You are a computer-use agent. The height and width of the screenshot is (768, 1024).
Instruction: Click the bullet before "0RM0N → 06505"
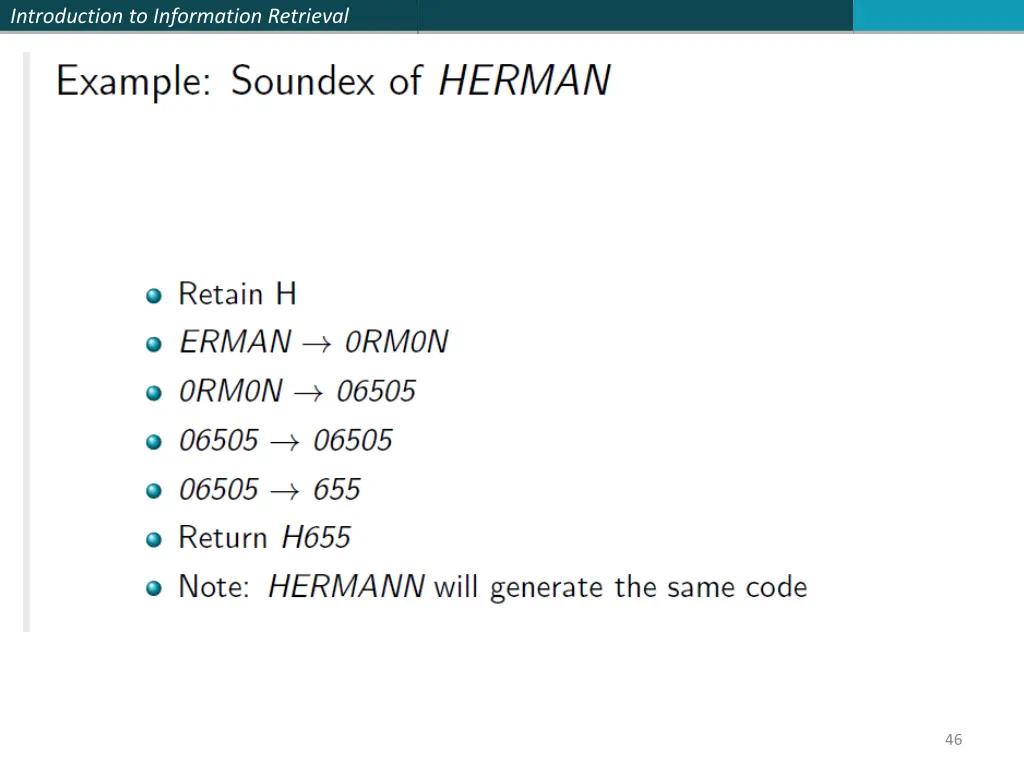(153, 393)
